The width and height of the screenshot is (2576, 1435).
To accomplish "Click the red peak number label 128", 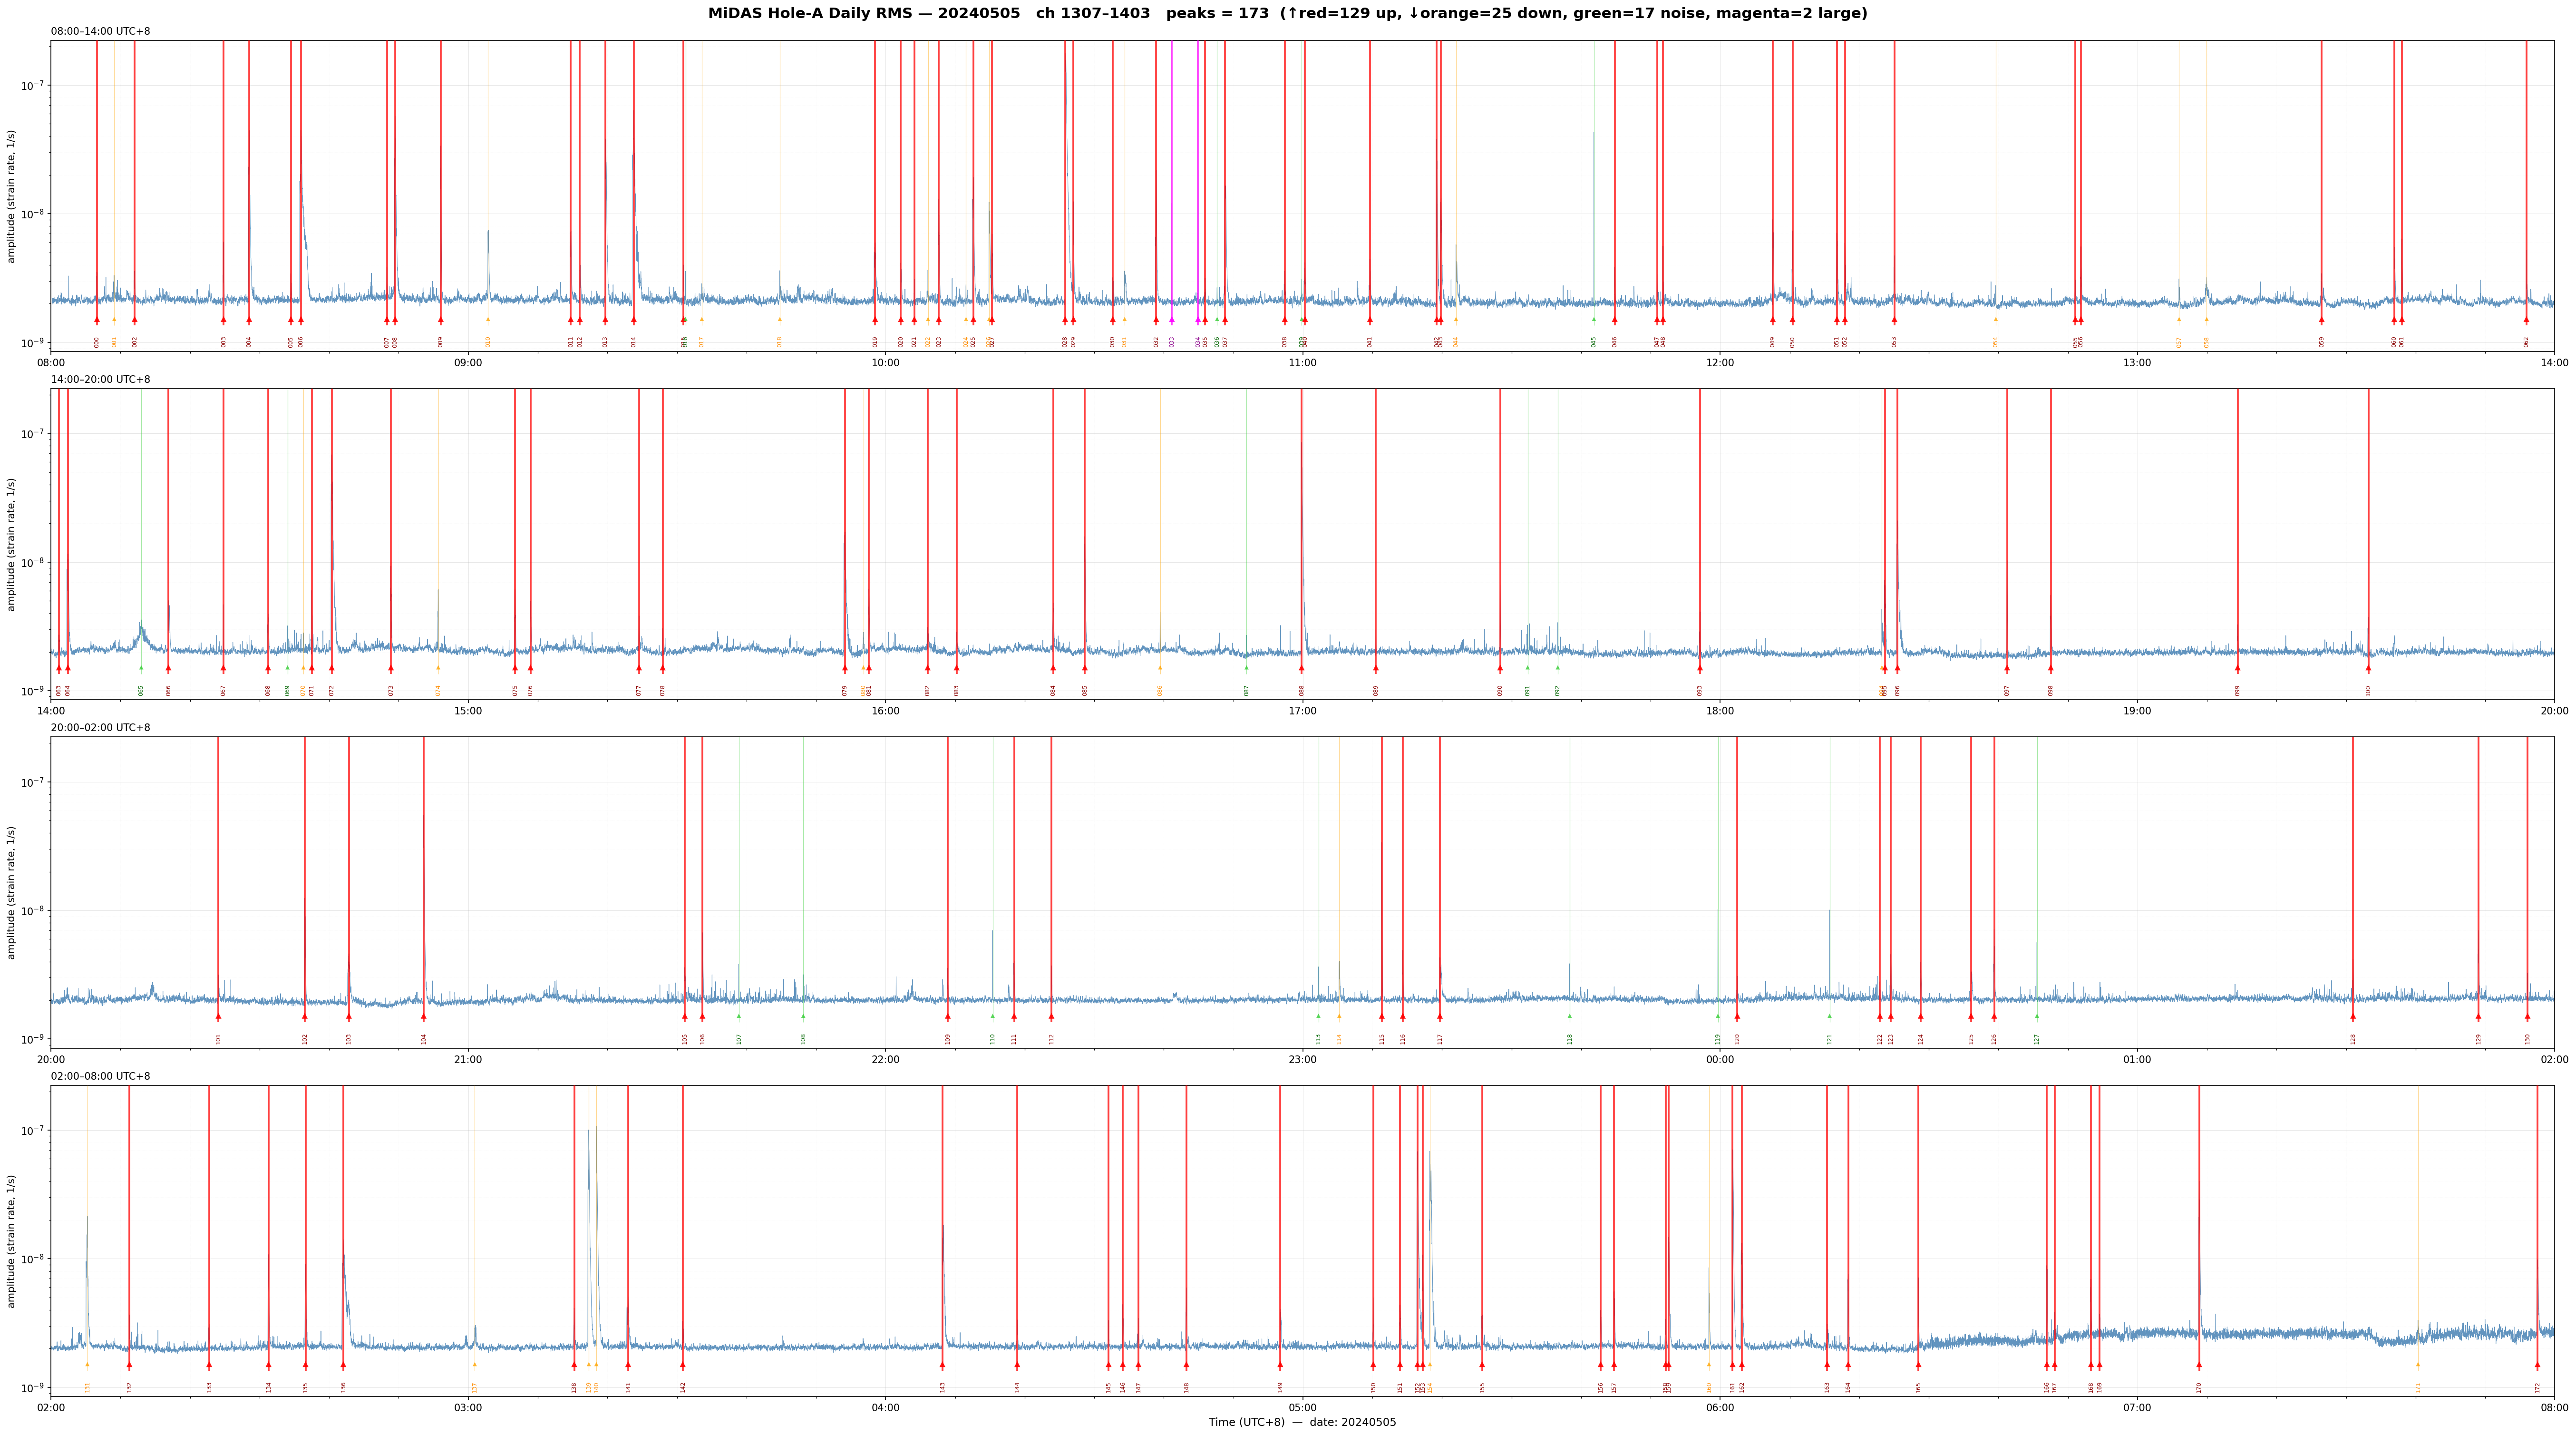I will pyautogui.click(x=2353, y=1039).
